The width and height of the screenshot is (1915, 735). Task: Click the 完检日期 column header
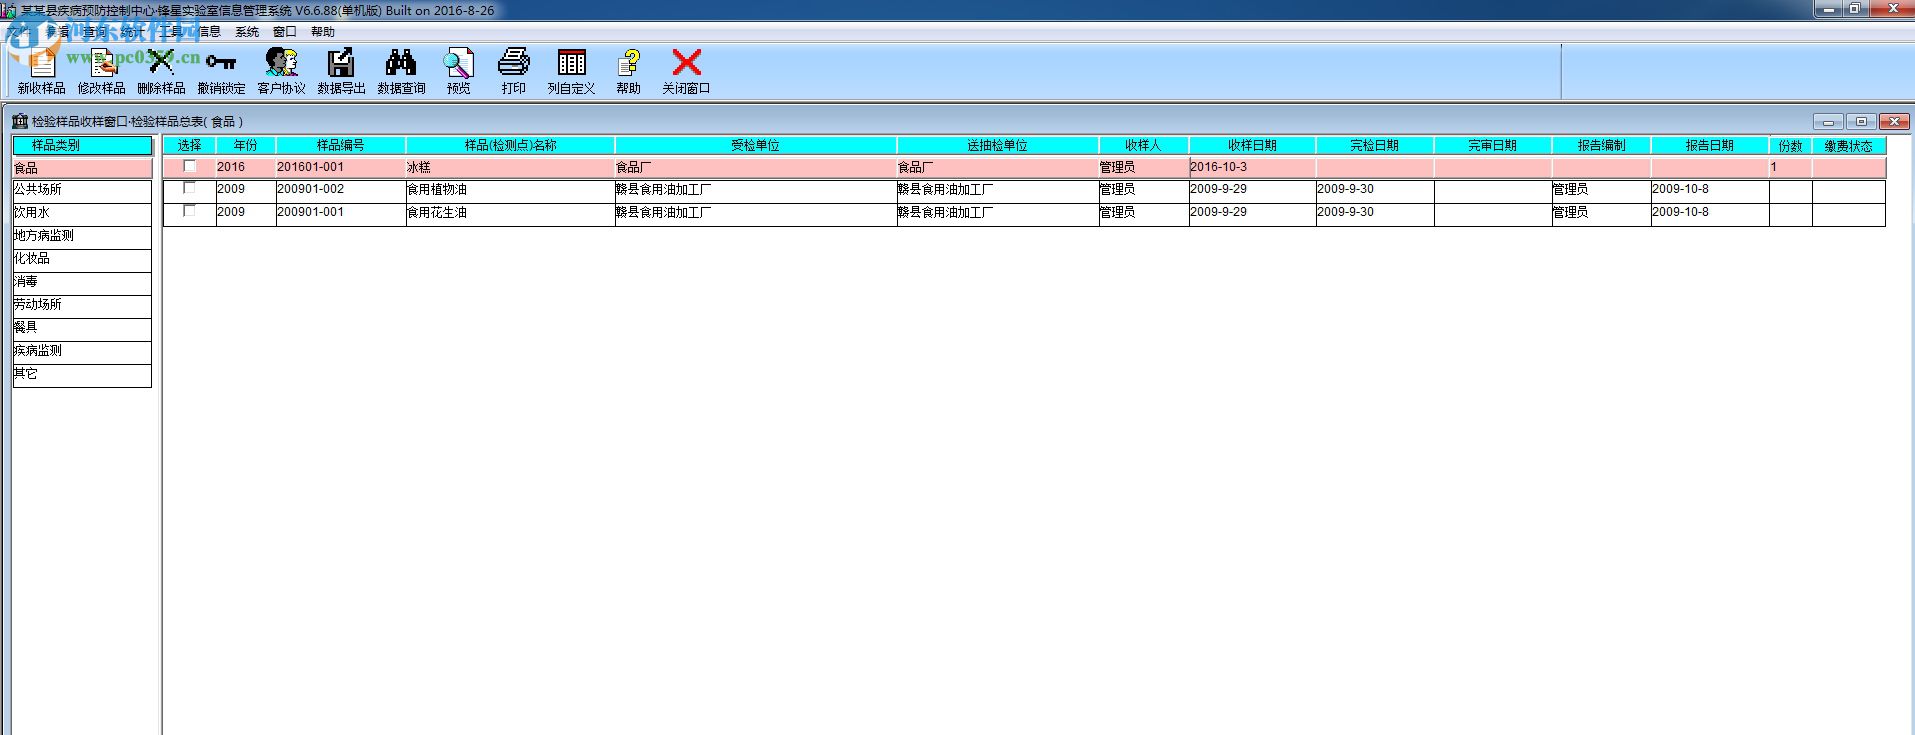[x=1375, y=146]
